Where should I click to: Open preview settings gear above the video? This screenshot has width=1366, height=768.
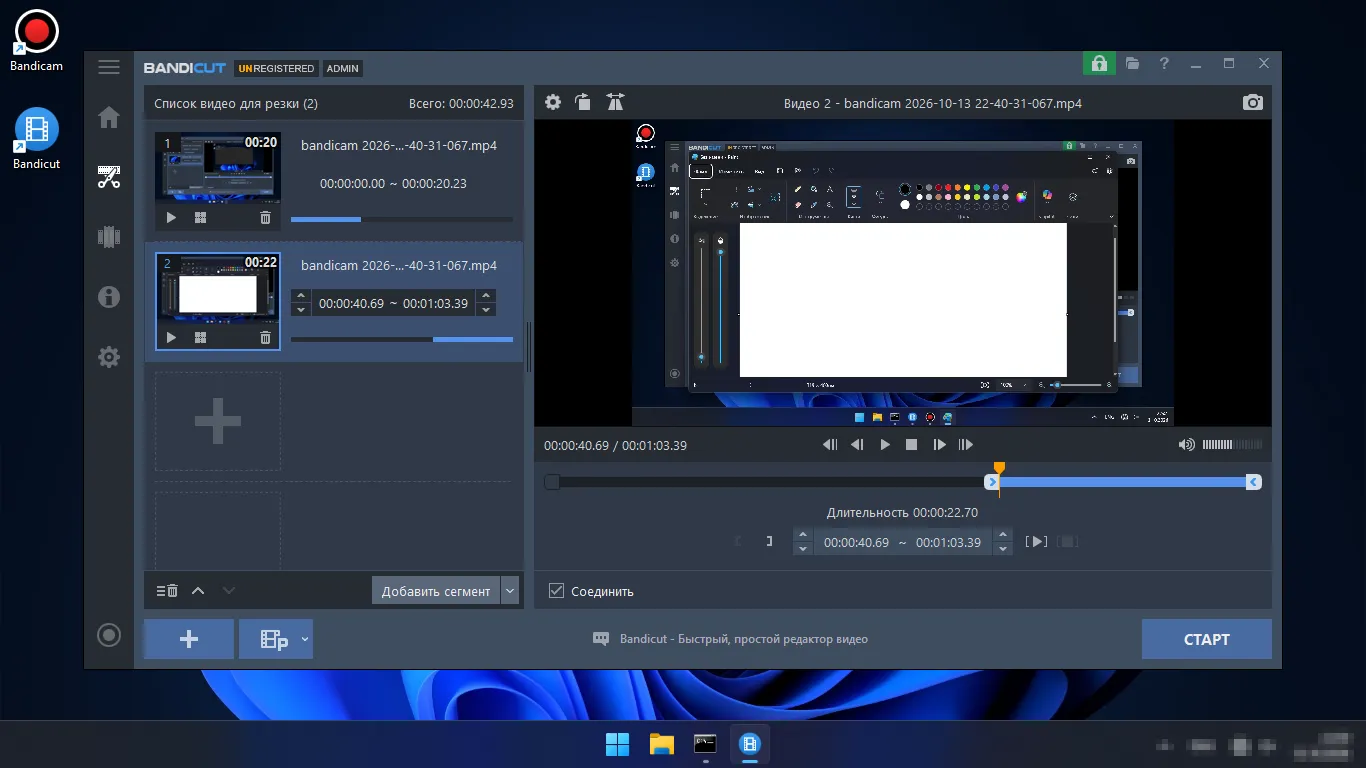click(553, 102)
